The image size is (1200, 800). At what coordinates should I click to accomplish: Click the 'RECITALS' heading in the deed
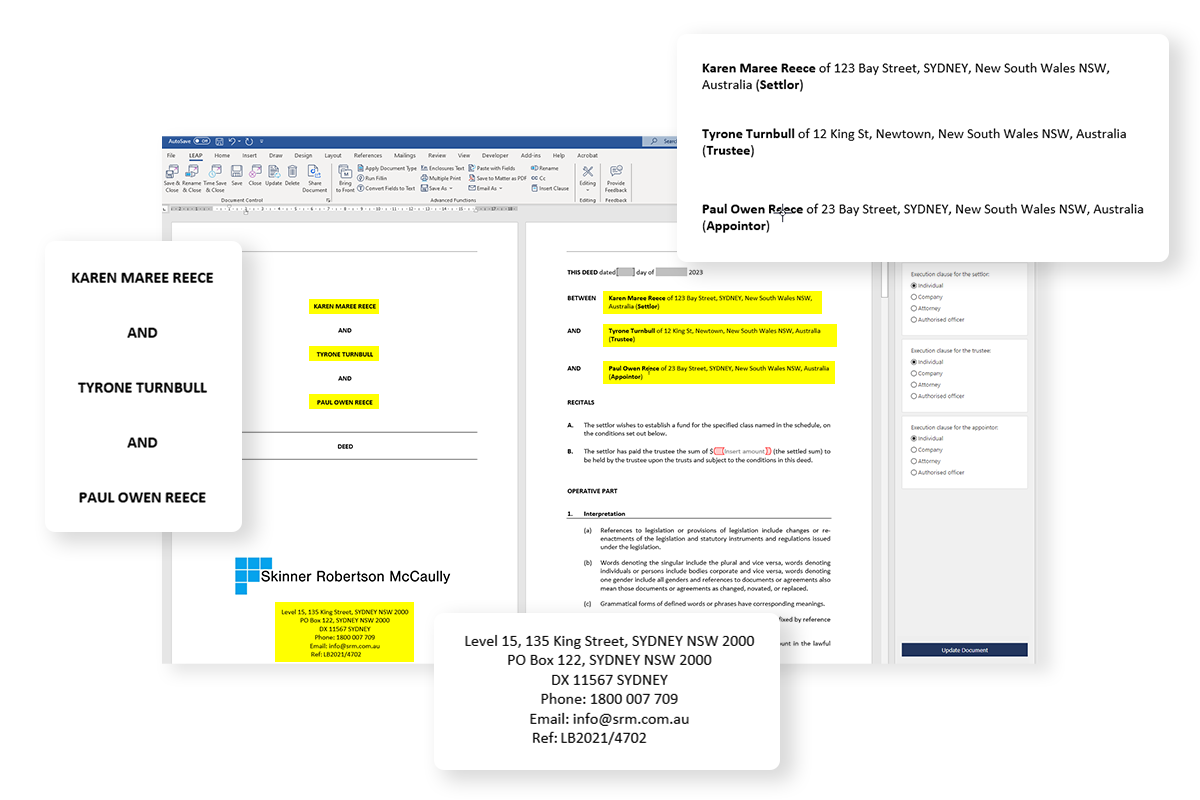581,402
